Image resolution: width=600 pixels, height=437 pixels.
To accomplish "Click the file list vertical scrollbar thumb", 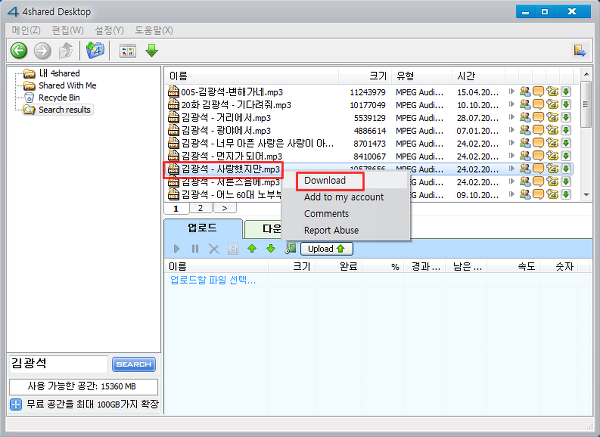I will pos(586,104).
